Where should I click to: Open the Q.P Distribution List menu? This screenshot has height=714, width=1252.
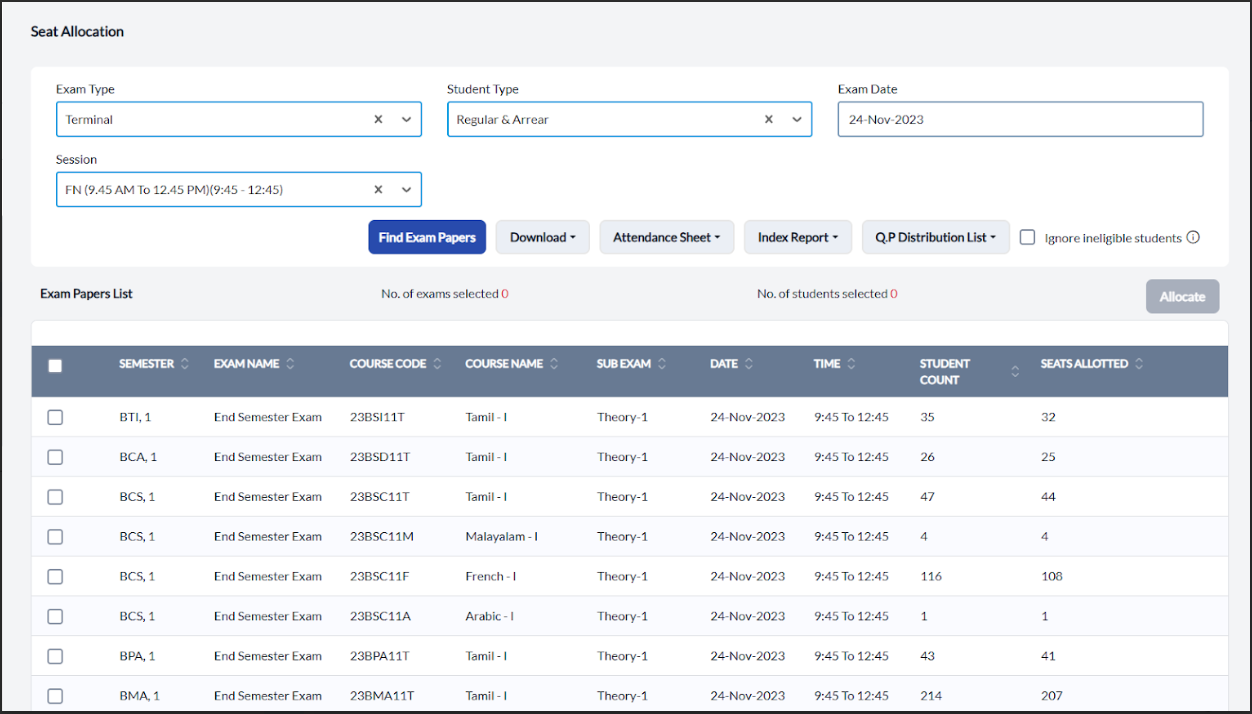pos(935,238)
